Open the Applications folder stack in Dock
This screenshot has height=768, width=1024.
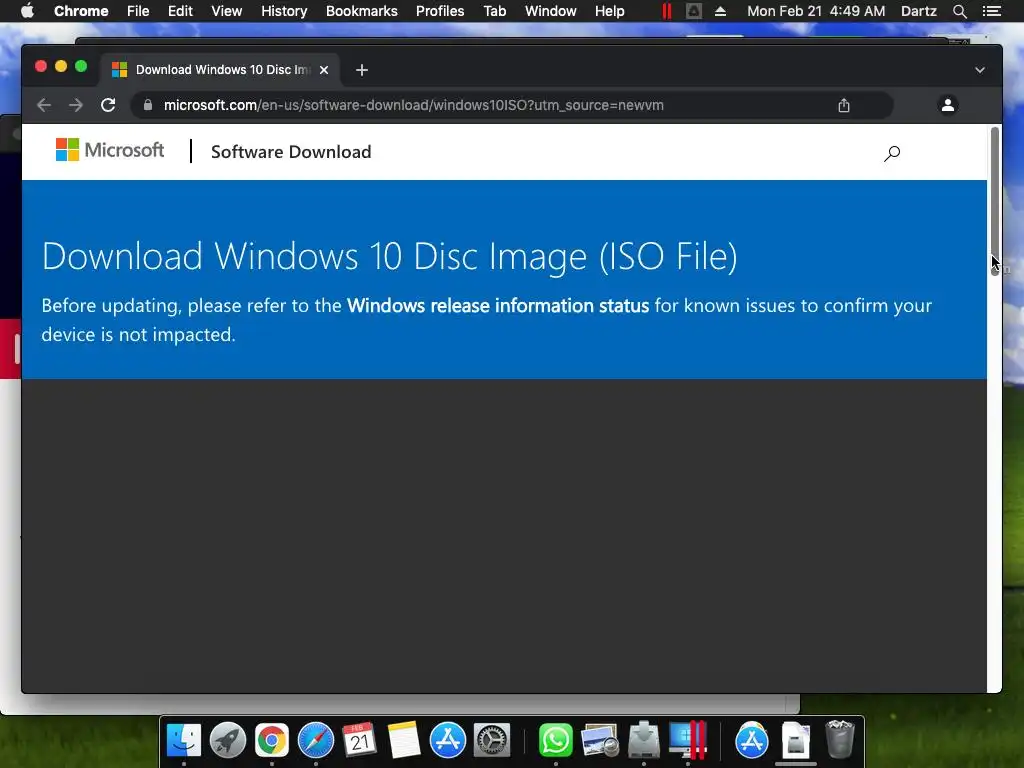click(x=752, y=740)
